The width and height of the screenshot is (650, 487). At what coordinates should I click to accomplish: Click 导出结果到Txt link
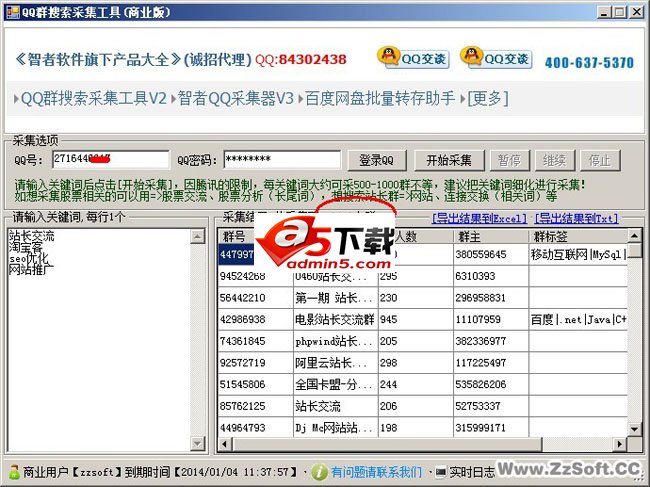pyautogui.click(x=576, y=218)
